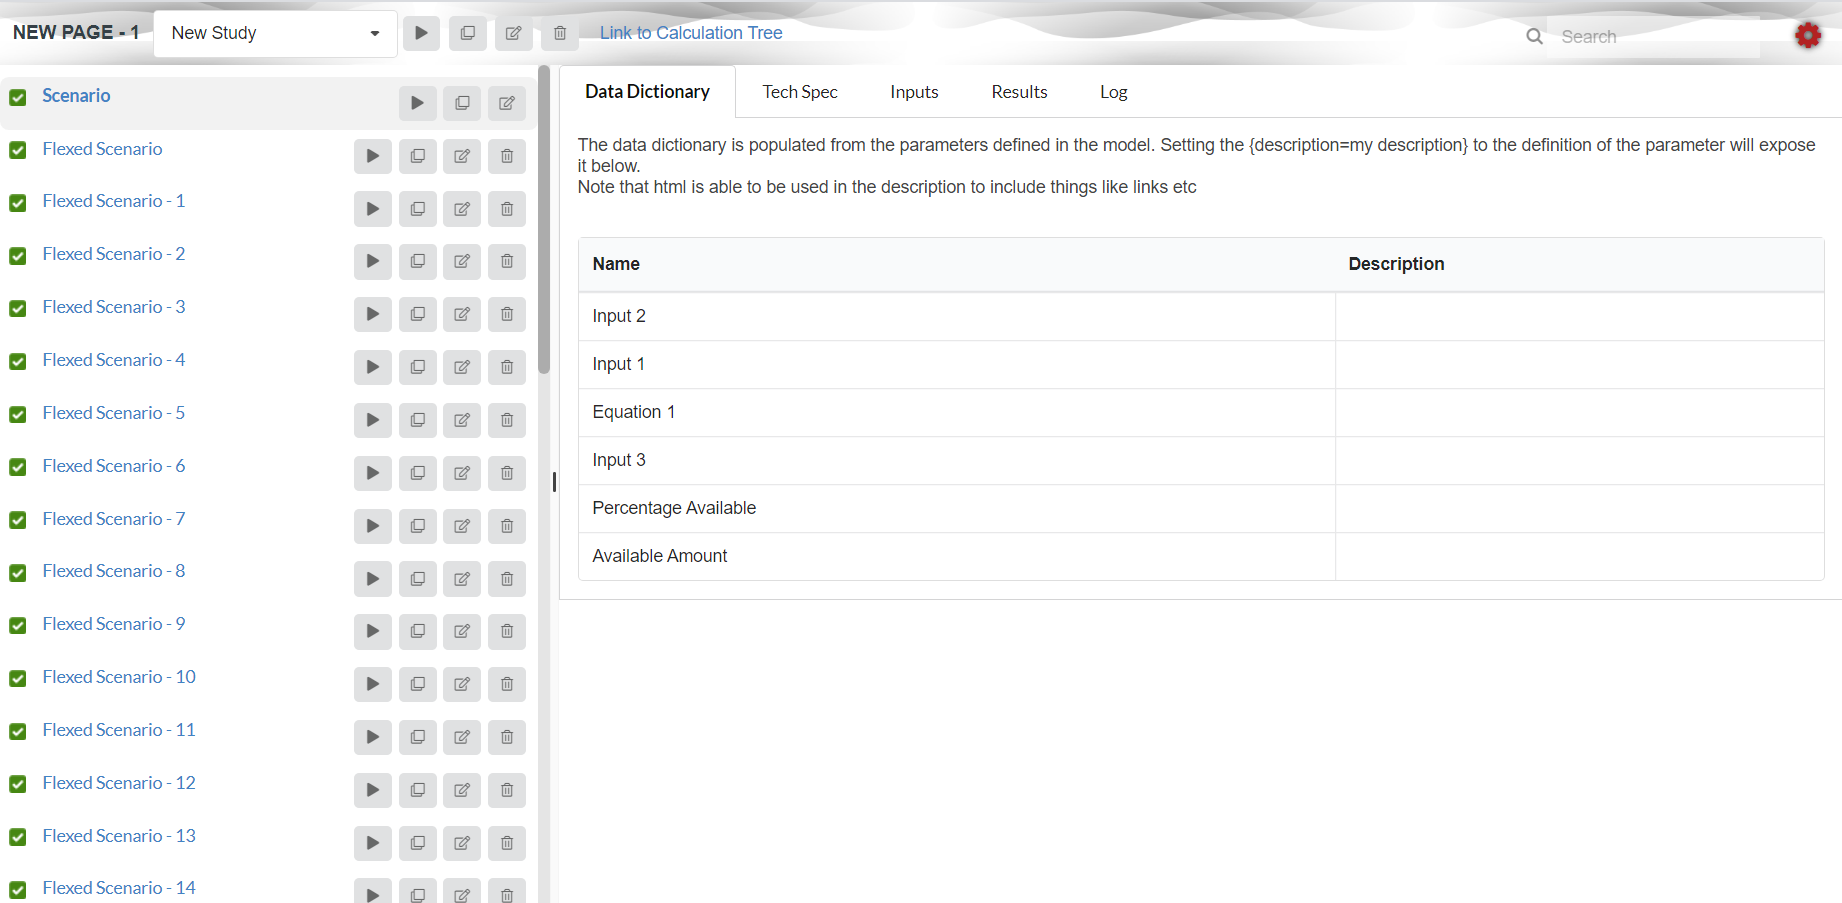Open the Link to Calculation Tree
This screenshot has height=903, width=1842.
691,33
